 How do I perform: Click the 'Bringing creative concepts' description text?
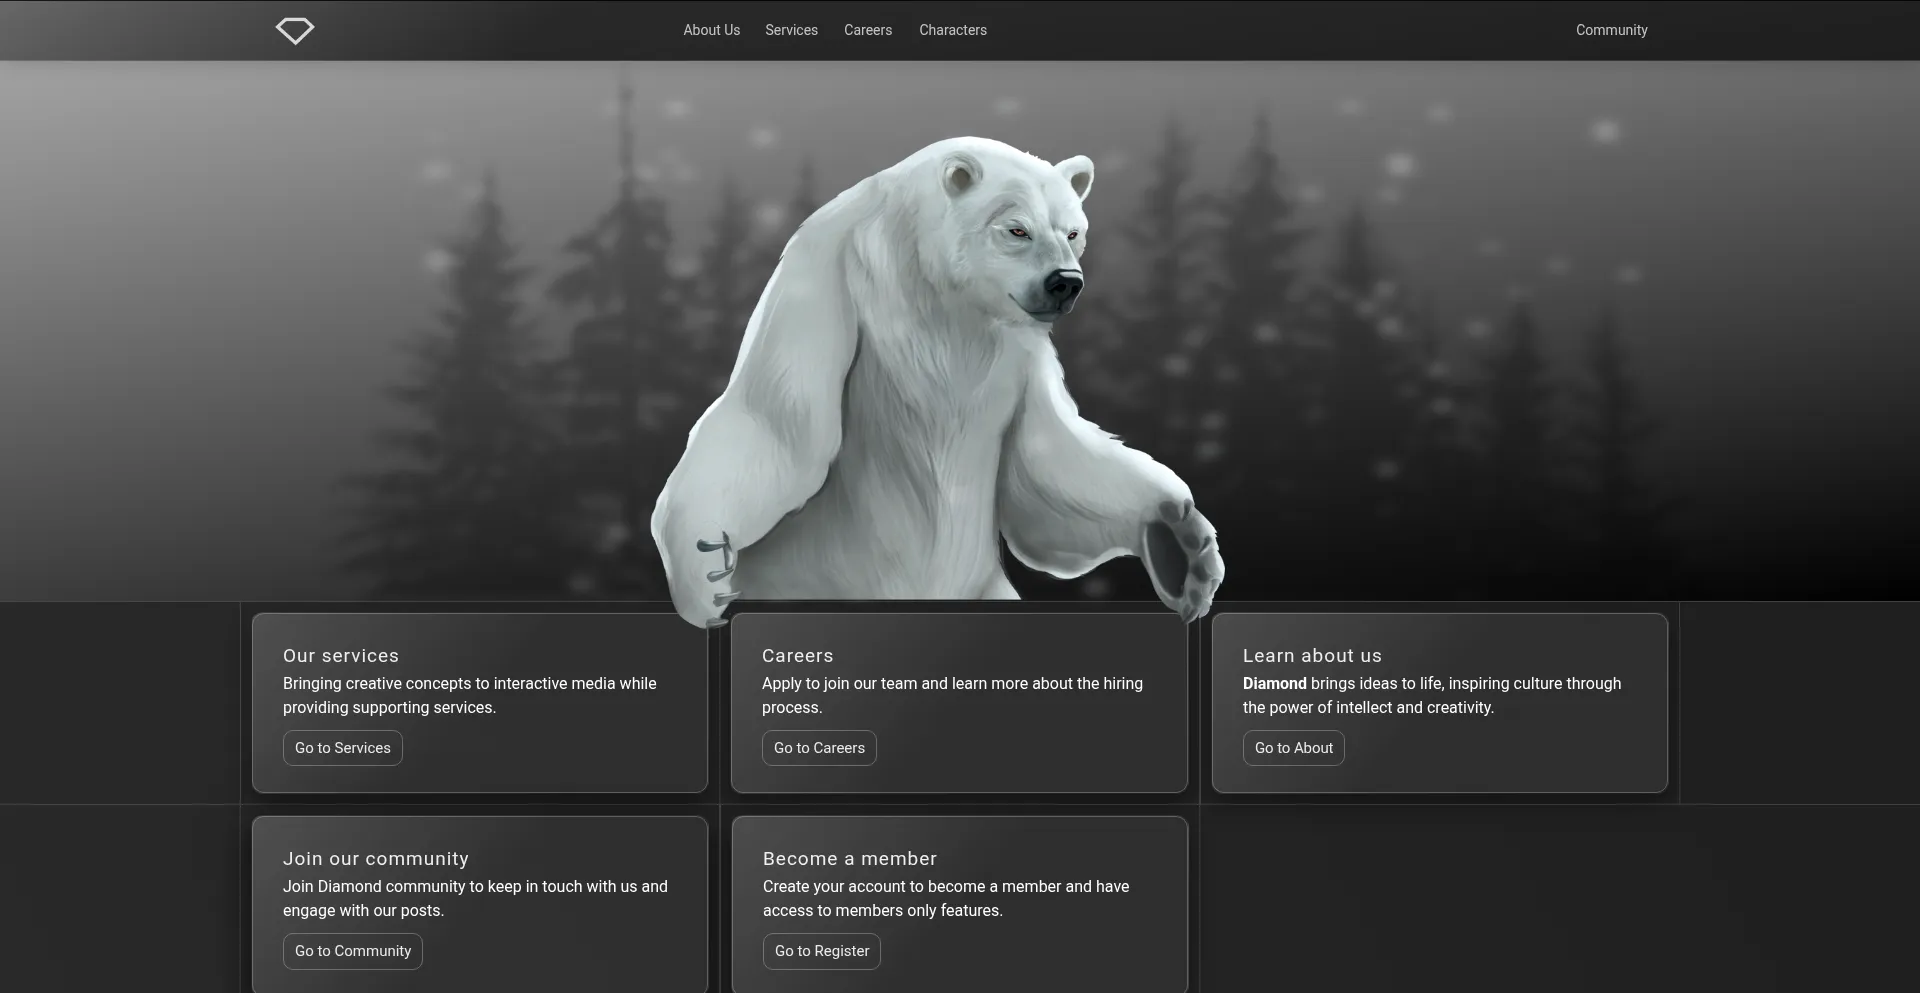(470, 696)
